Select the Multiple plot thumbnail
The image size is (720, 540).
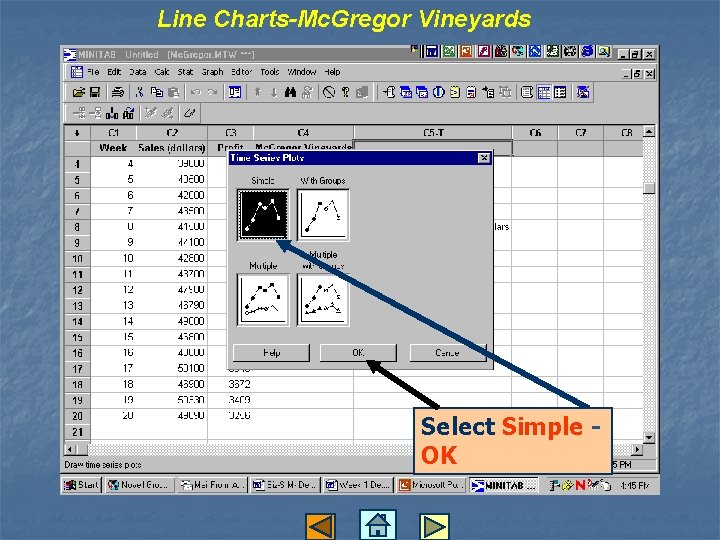(x=263, y=299)
